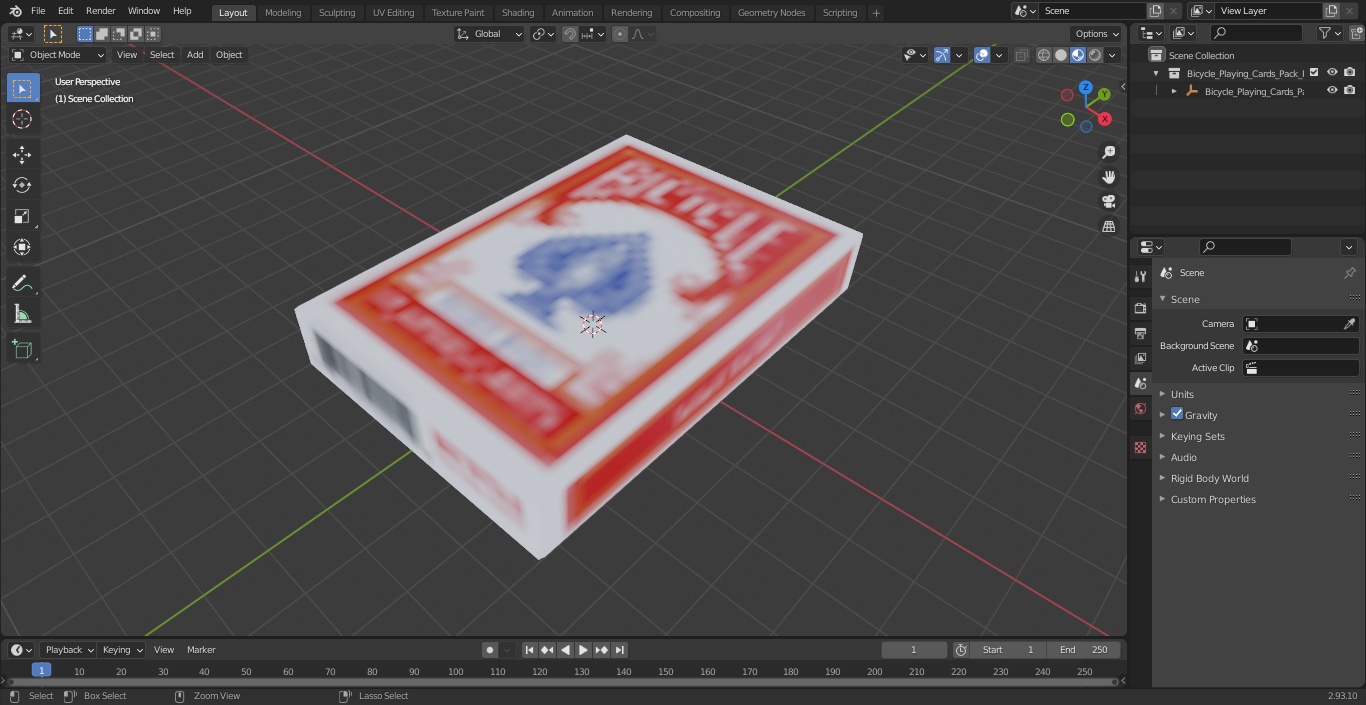This screenshot has height=705, width=1366.
Task: Switch to the Shading workspace tab
Action: 518,12
